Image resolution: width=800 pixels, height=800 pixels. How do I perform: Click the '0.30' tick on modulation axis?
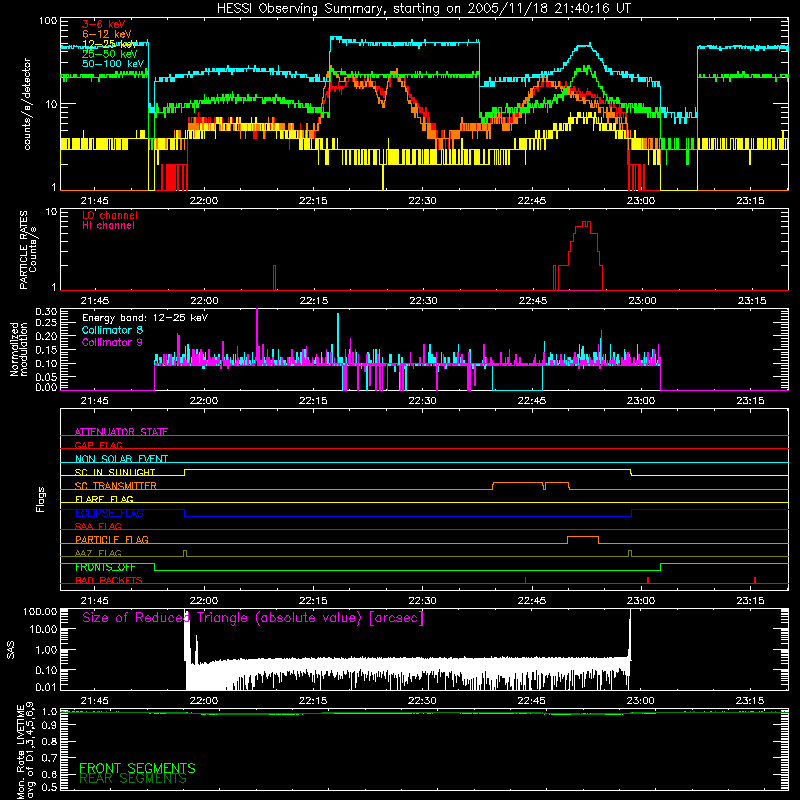46,311
